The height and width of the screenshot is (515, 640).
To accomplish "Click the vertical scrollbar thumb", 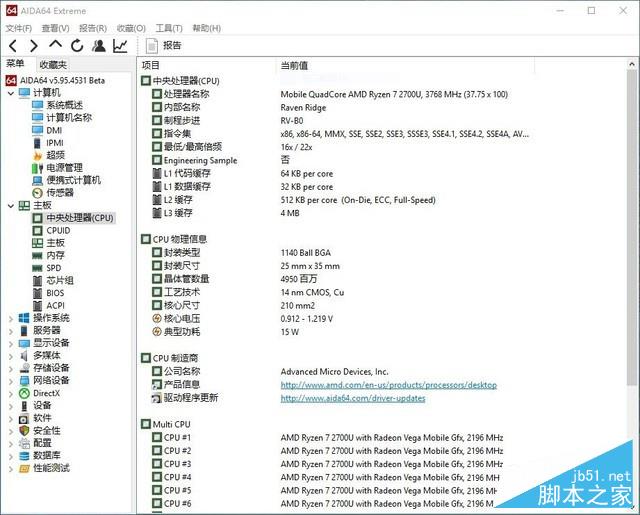I will click(x=631, y=226).
